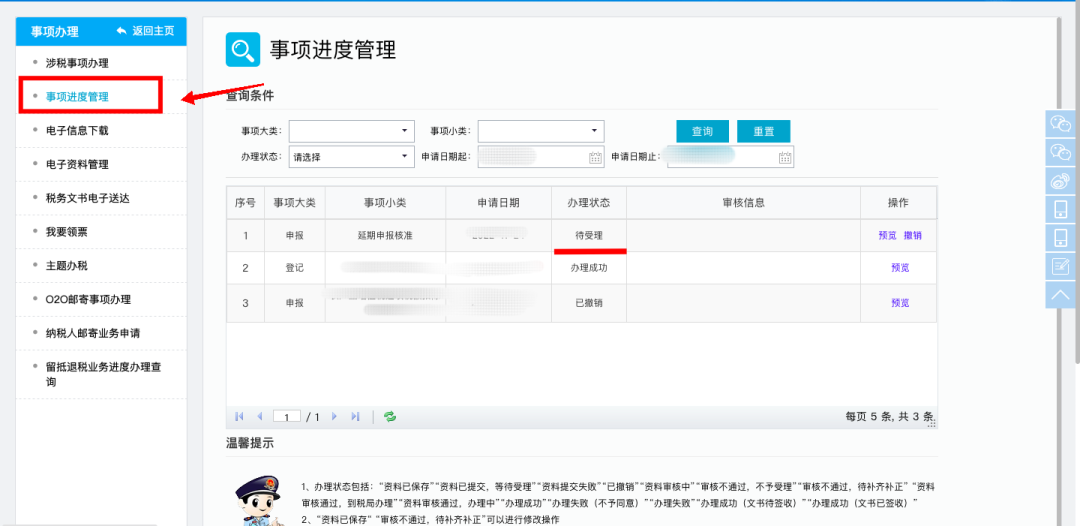1080x526 pixels.
Task: Refresh the table with the green arrows icon
Action: (x=390, y=417)
